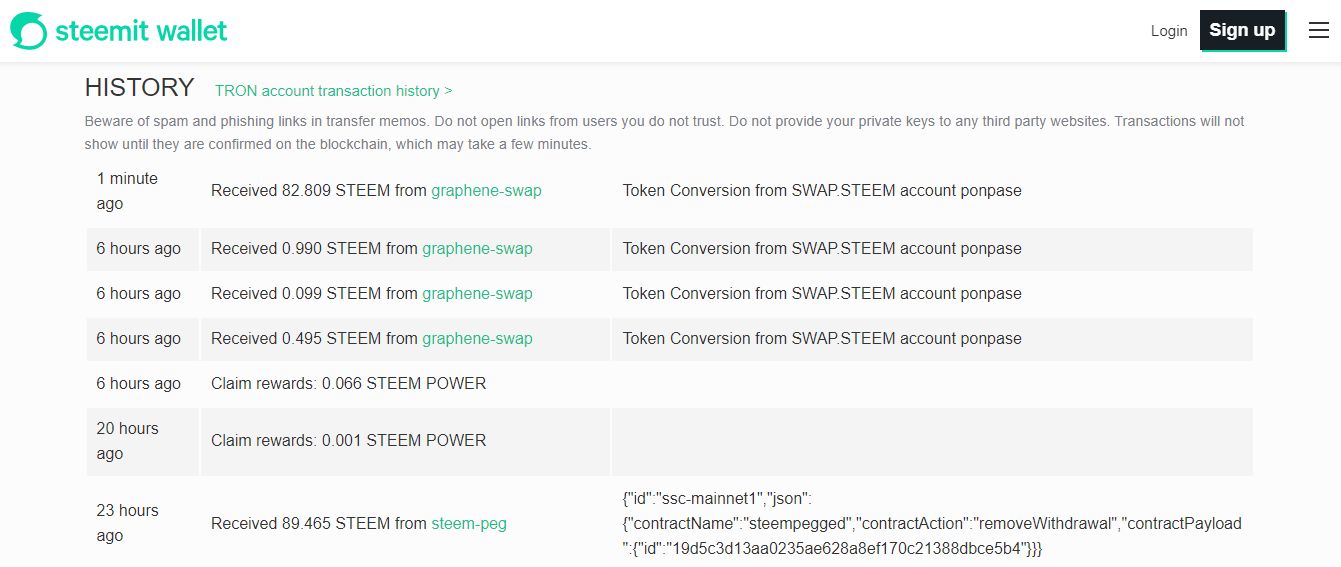Select '23 hours ago' timestamp
The height and width of the screenshot is (567, 1341).
pyautogui.click(x=127, y=523)
